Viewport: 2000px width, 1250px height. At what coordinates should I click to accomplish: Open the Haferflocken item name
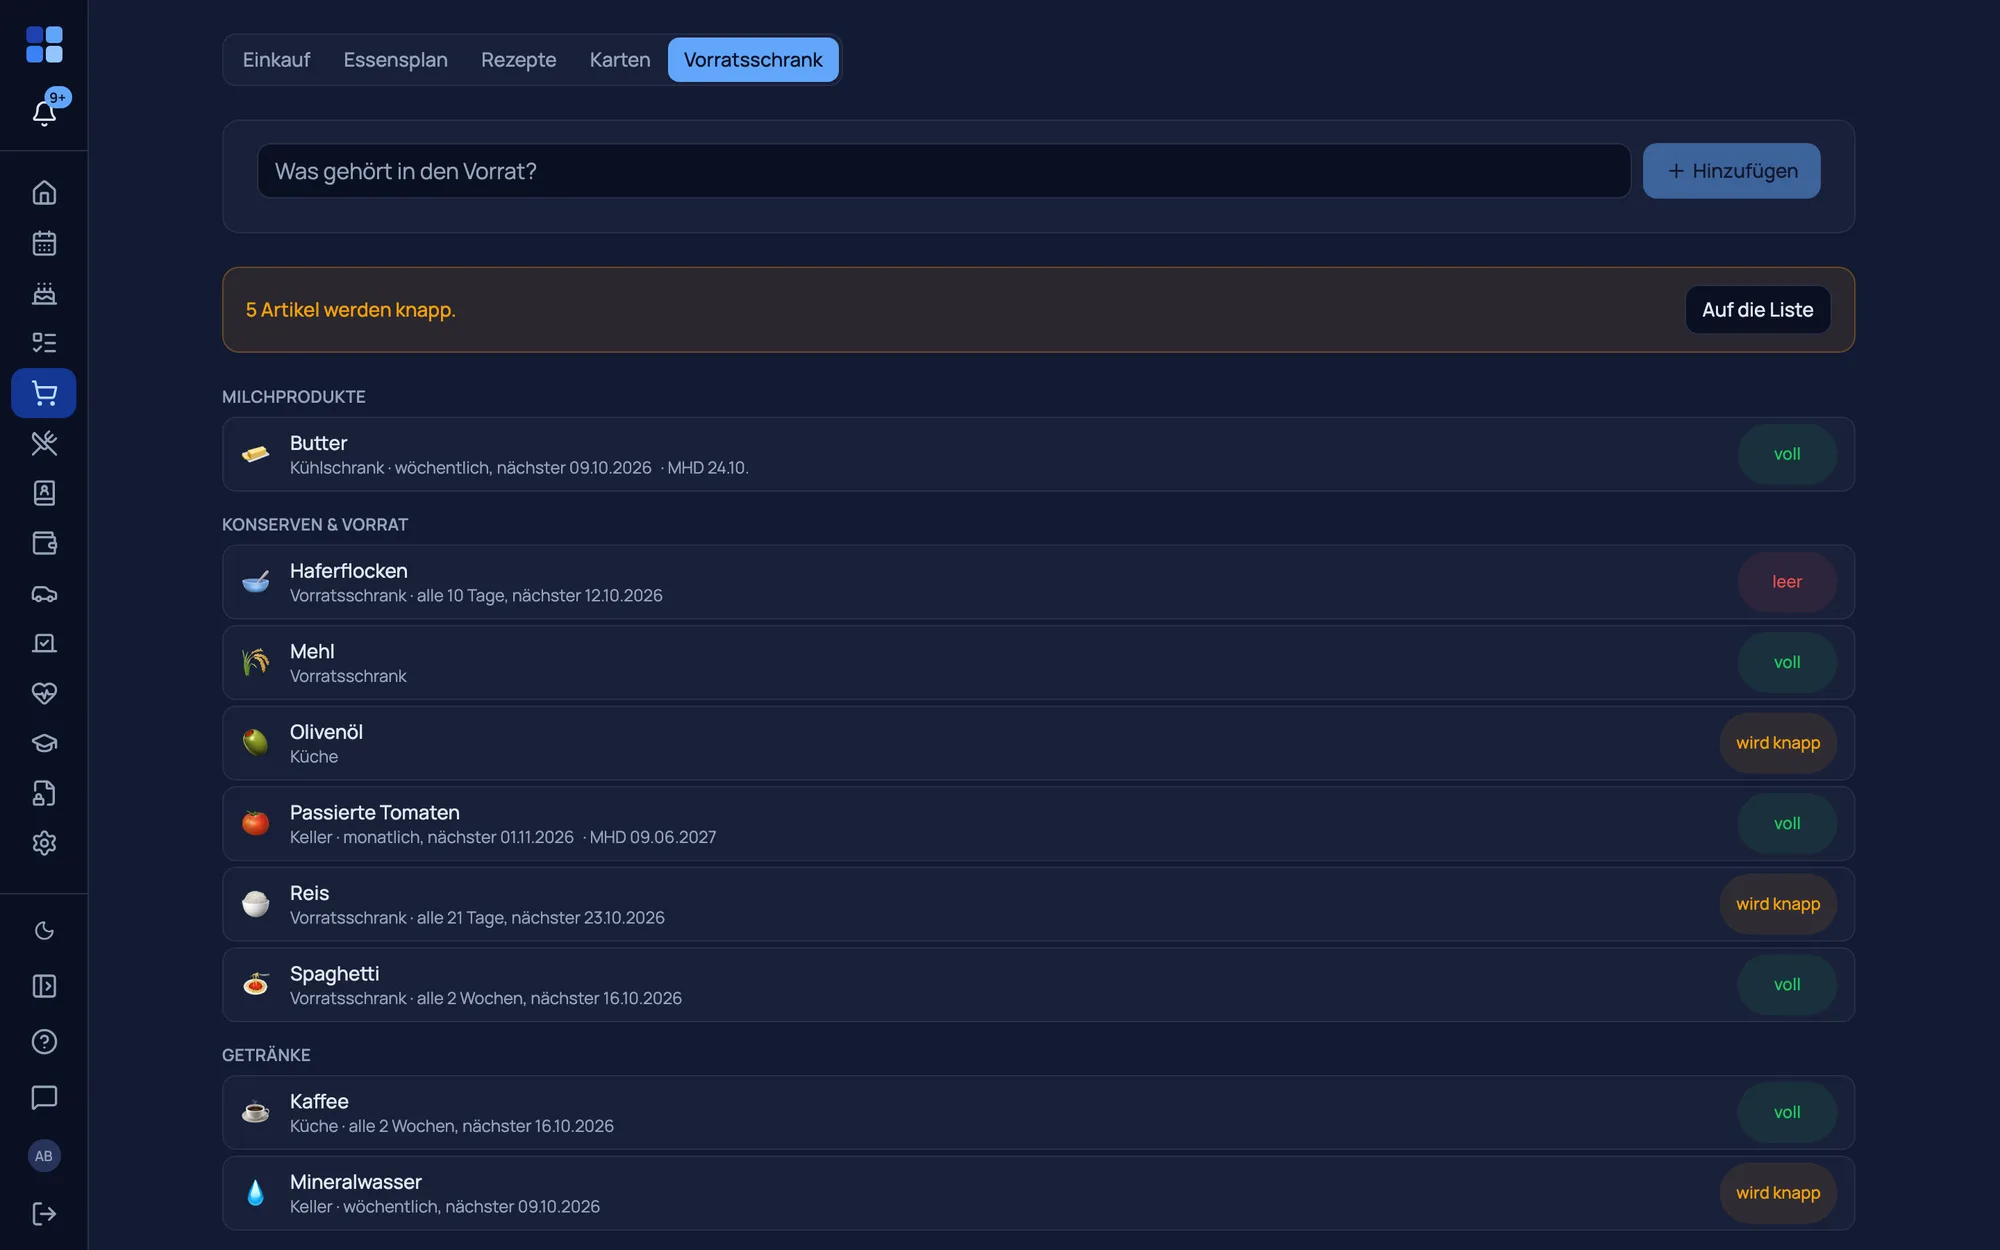[348, 571]
